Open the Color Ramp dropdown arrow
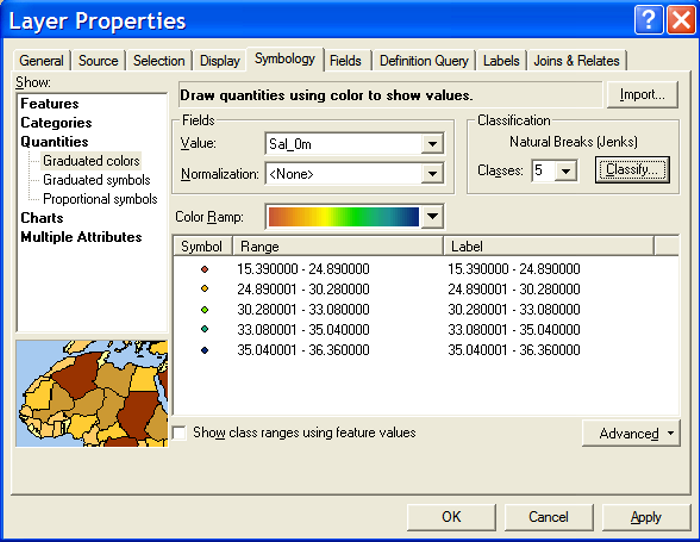700x542 pixels. (432, 216)
